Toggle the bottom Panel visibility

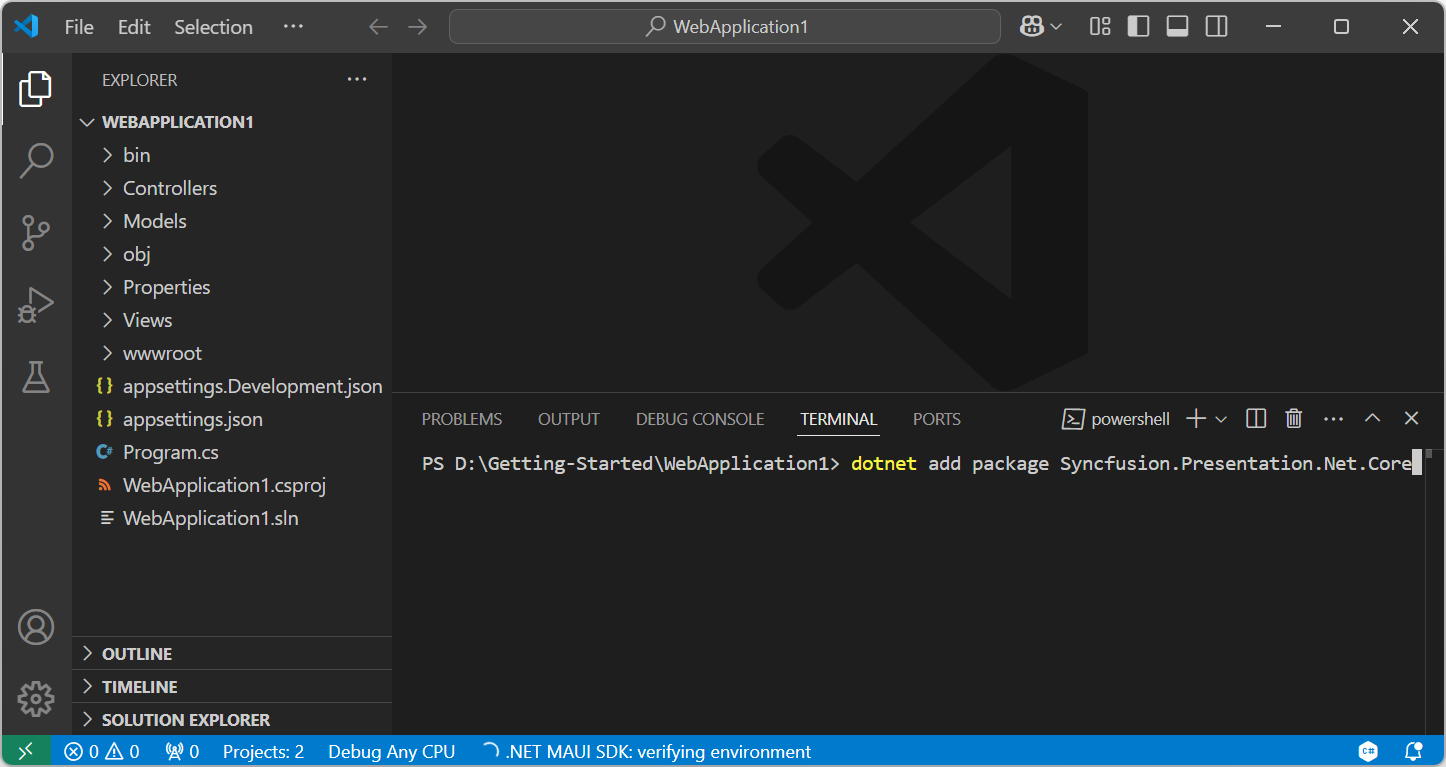pyautogui.click(x=1178, y=27)
